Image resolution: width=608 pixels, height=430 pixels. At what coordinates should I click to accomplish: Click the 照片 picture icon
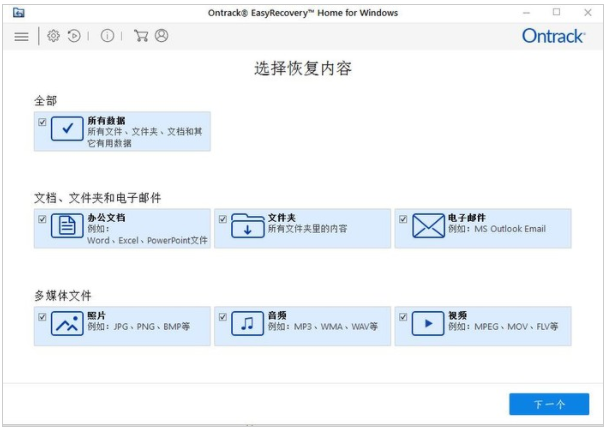point(67,325)
